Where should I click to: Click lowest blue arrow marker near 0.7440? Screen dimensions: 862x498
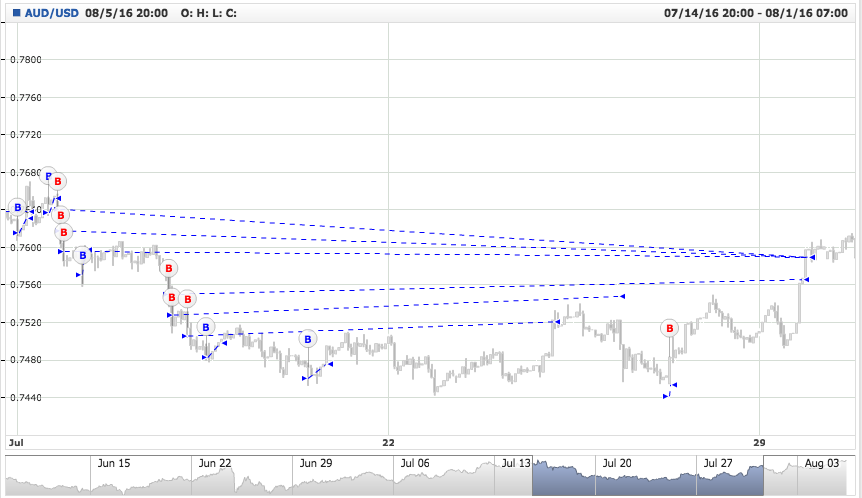[x=665, y=396]
